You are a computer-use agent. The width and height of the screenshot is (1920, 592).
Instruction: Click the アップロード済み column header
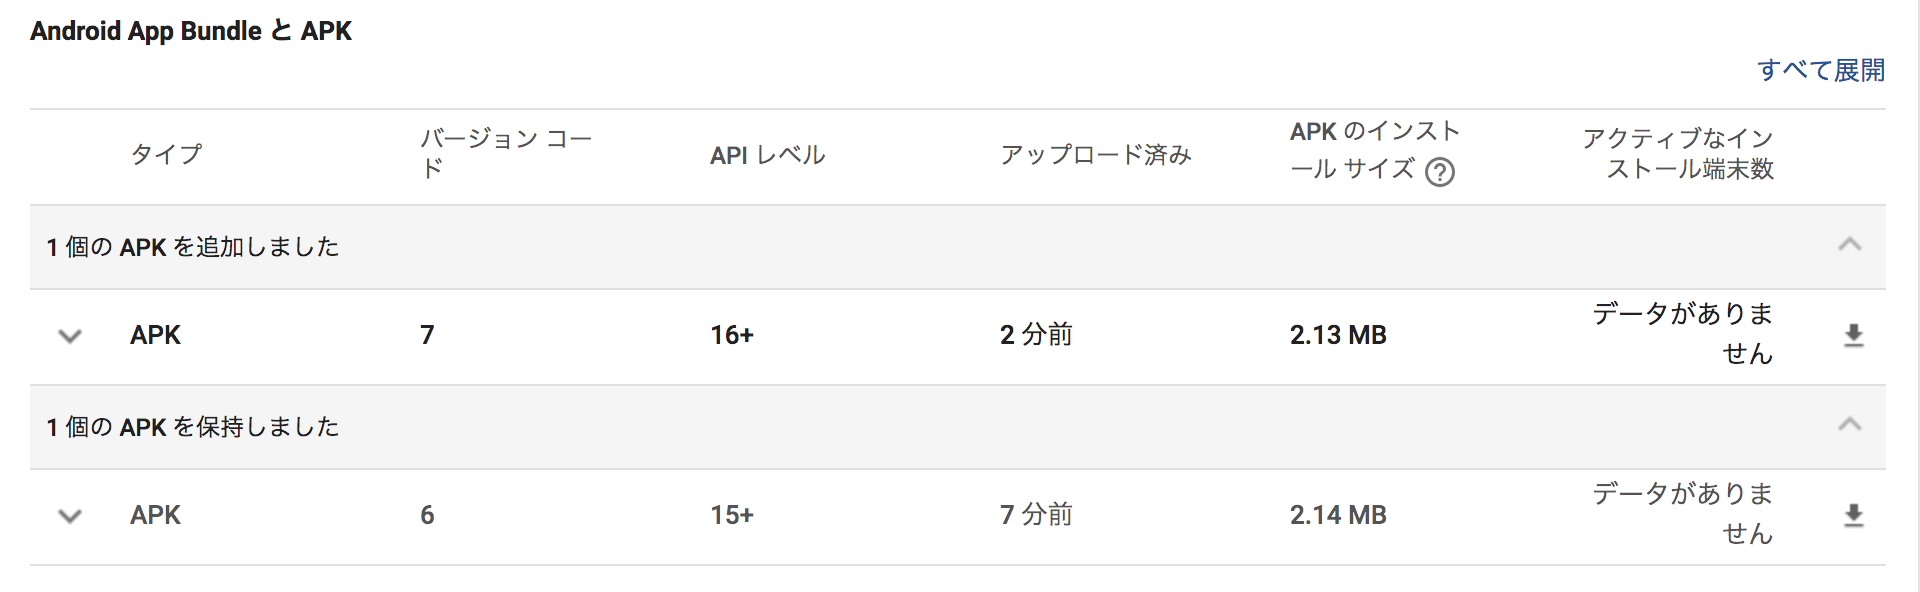1095,155
